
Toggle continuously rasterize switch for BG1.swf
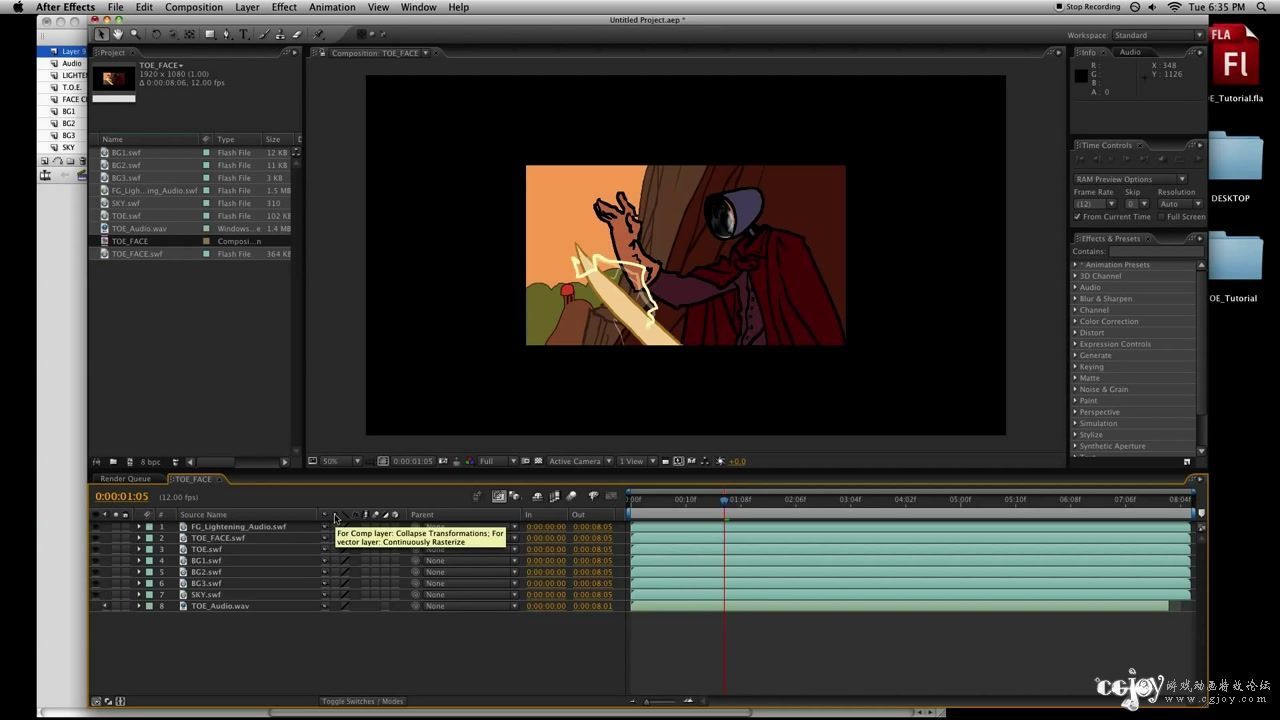[x=334, y=561]
